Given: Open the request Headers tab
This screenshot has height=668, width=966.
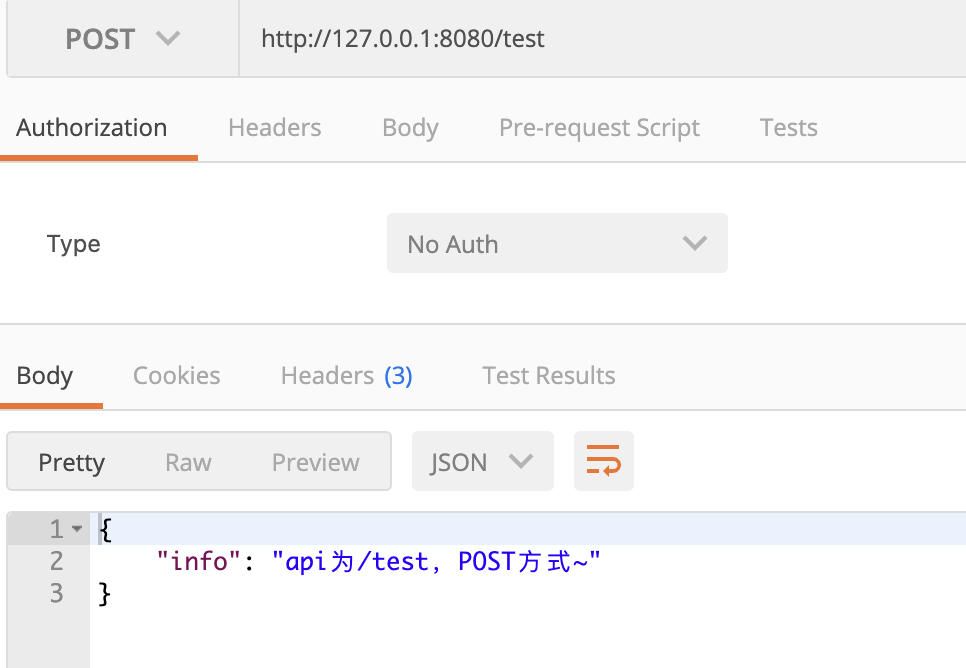Looking at the screenshot, I should pos(275,128).
